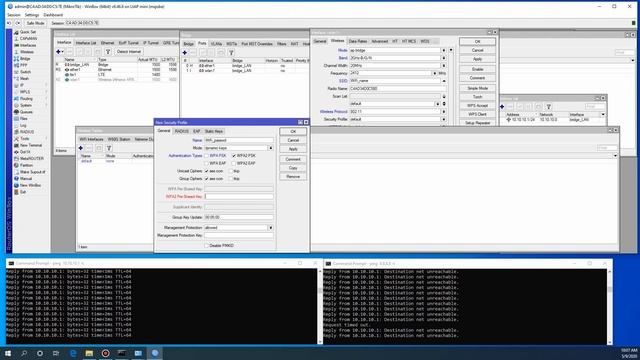640x360 pixels.
Task: Open Wireless in the sidebar
Action: (x=27, y=52)
